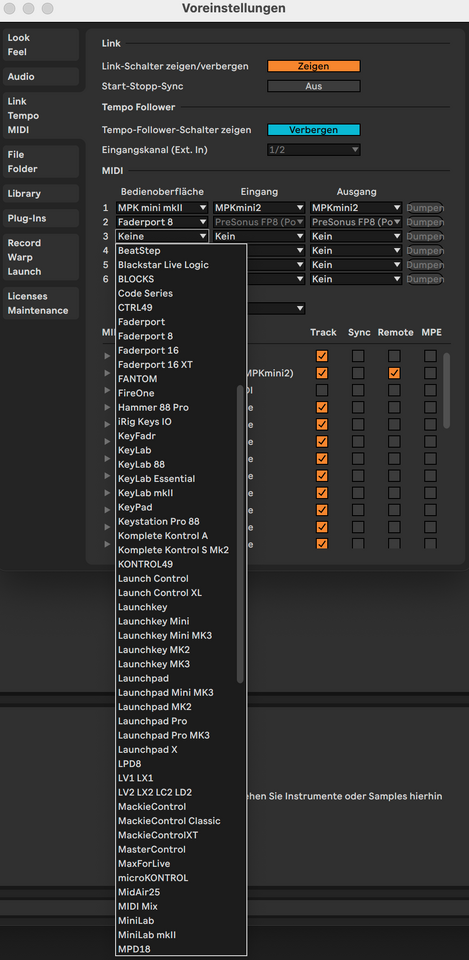Open row 5 Ausgang Kein dropdown
Screen dimensions: 469x960
point(356,264)
